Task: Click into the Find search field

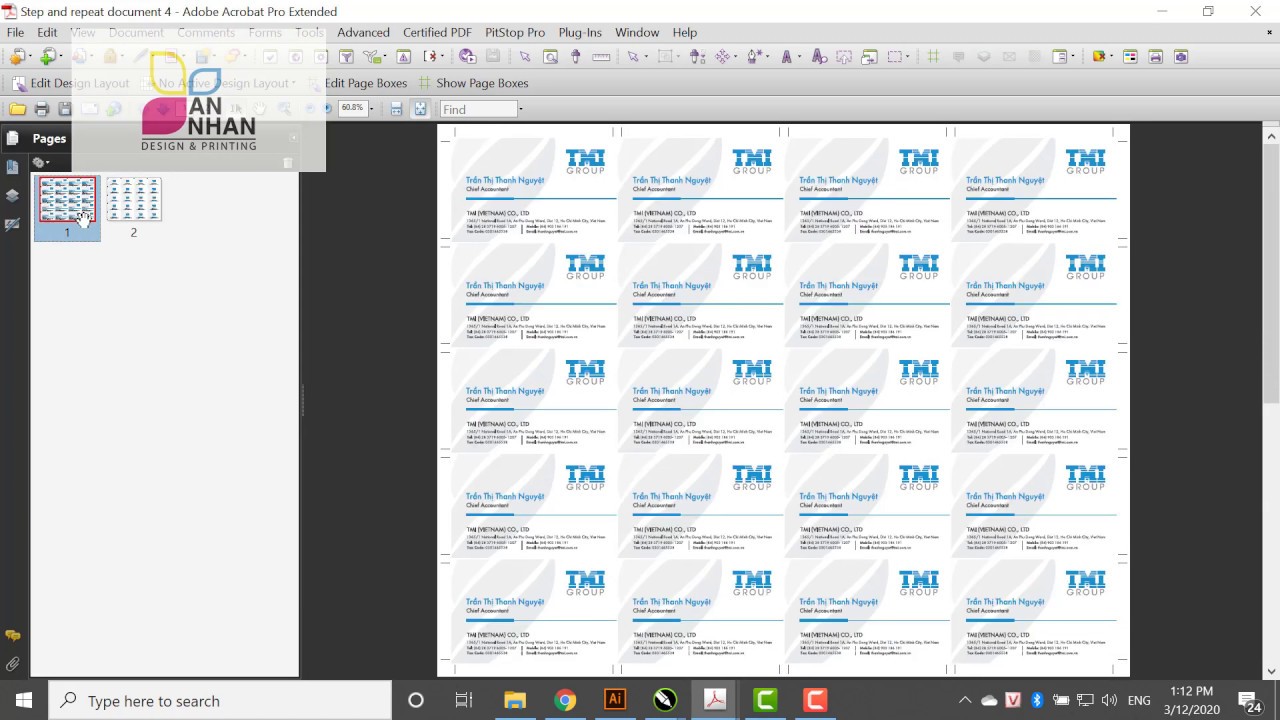Action: coord(478,109)
